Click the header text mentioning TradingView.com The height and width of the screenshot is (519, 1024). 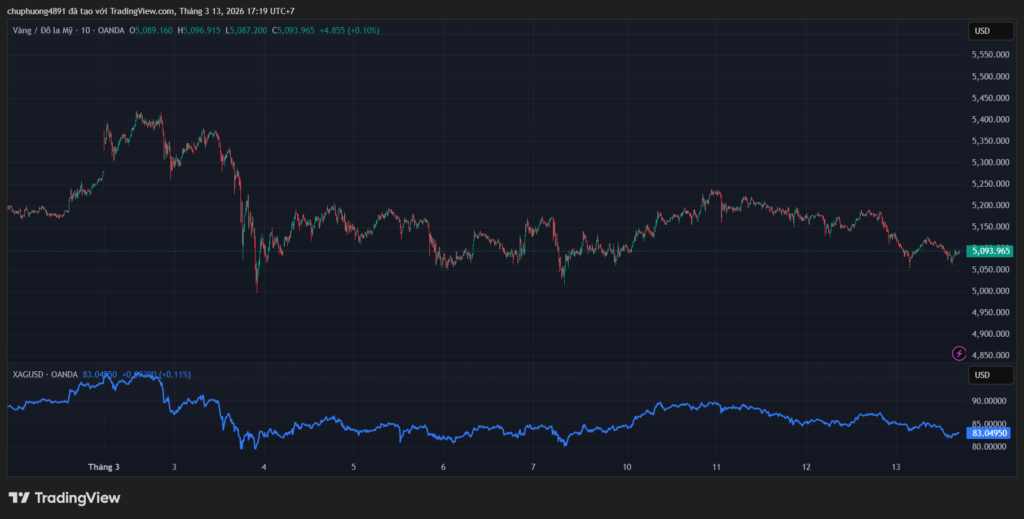(x=150, y=11)
